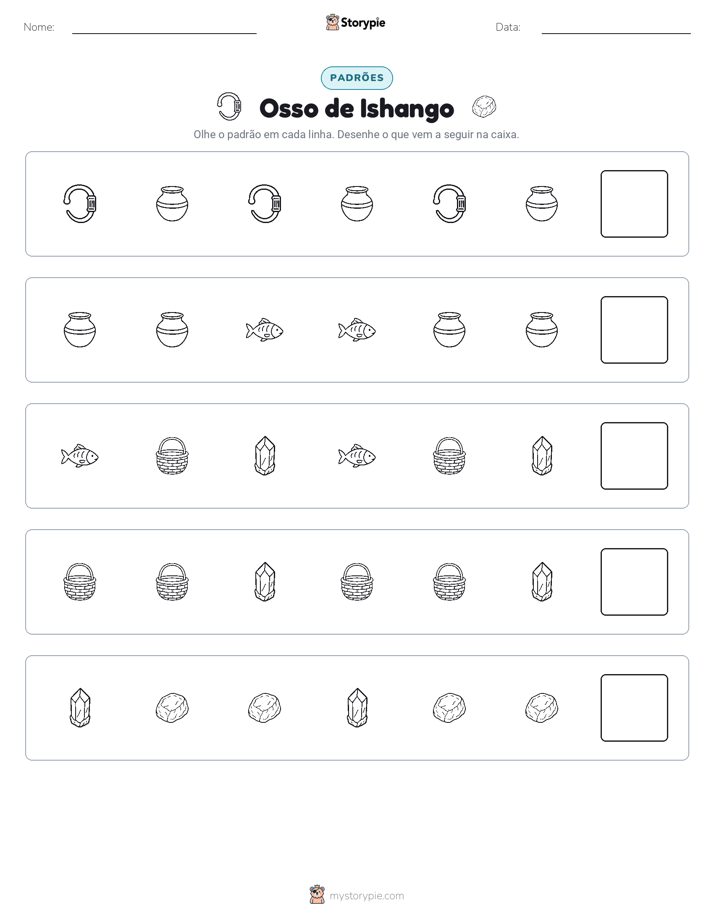The image size is (714, 924).
Task: Click the empty answer box in row one
Action: pos(634,204)
